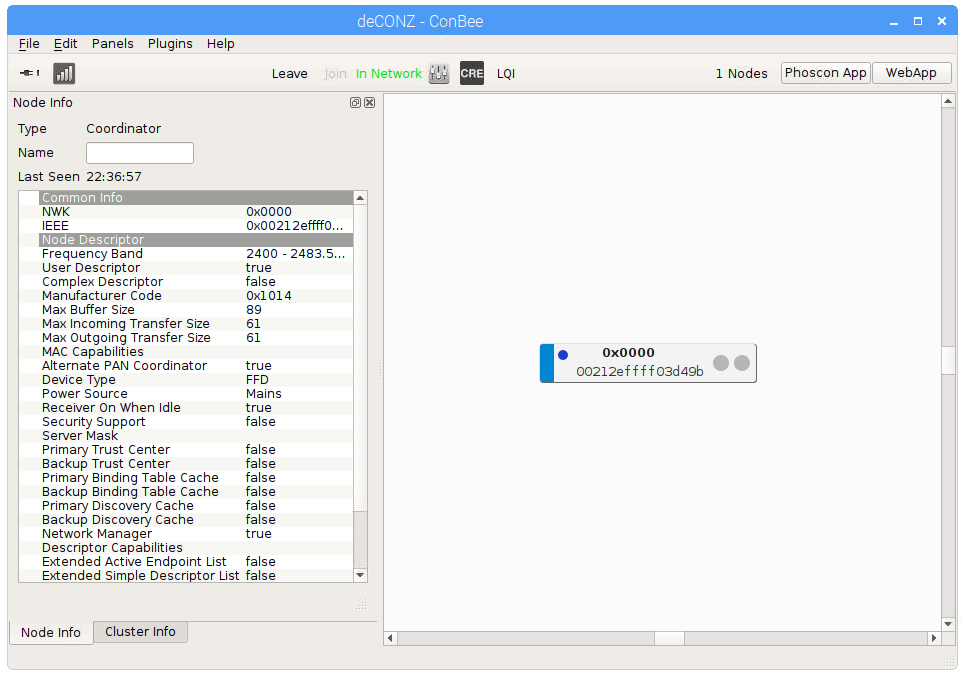Click the blue dot on node 0x0000
Viewport: 964px width, 675px height.
tap(563, 355)
